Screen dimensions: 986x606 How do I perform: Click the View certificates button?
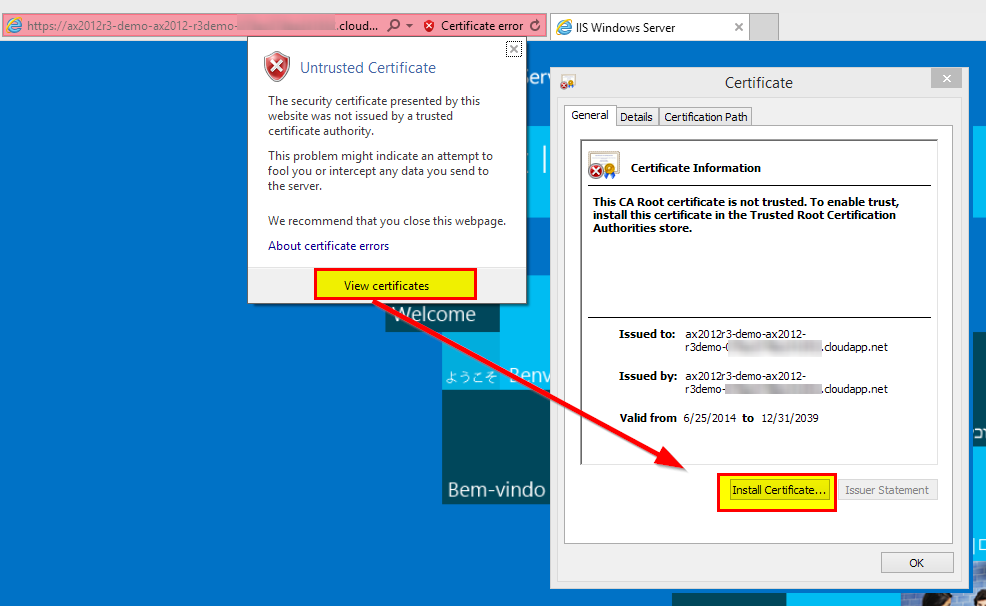[395, 285]
